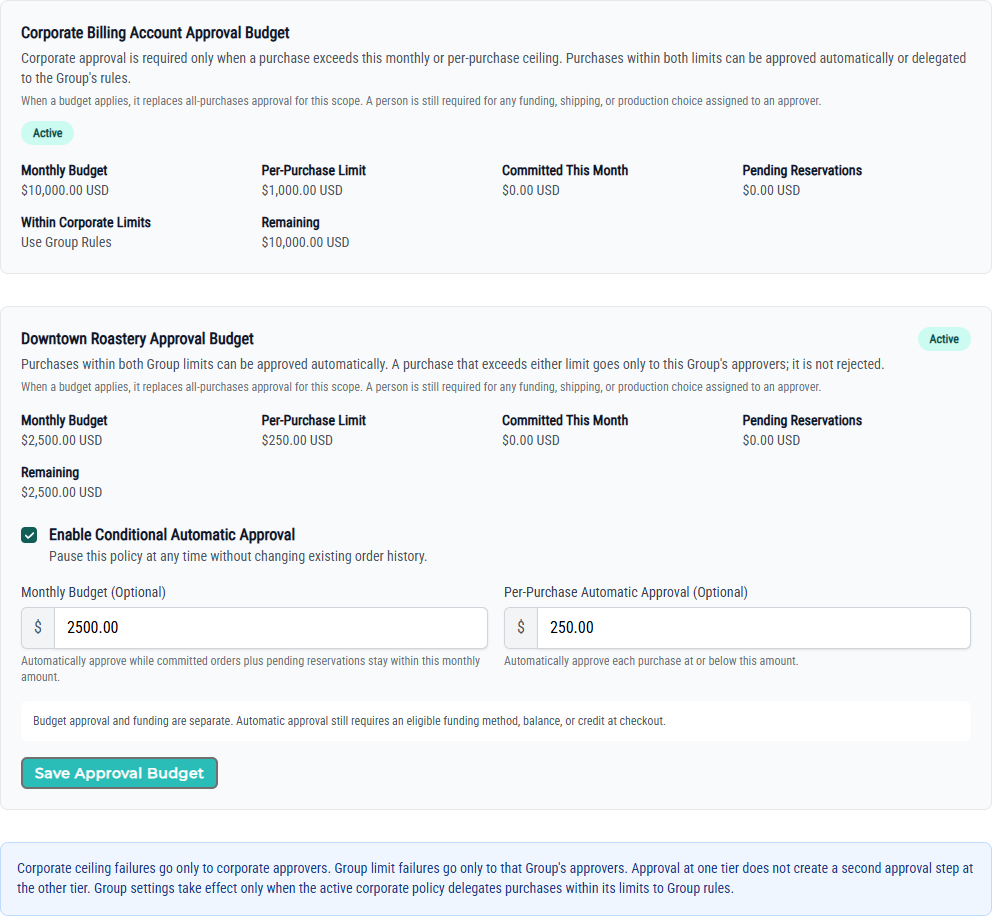Click the corporate $10,000.00 USD Monthly Budget value
Screen dimensions: 992x916
point(65,190)
